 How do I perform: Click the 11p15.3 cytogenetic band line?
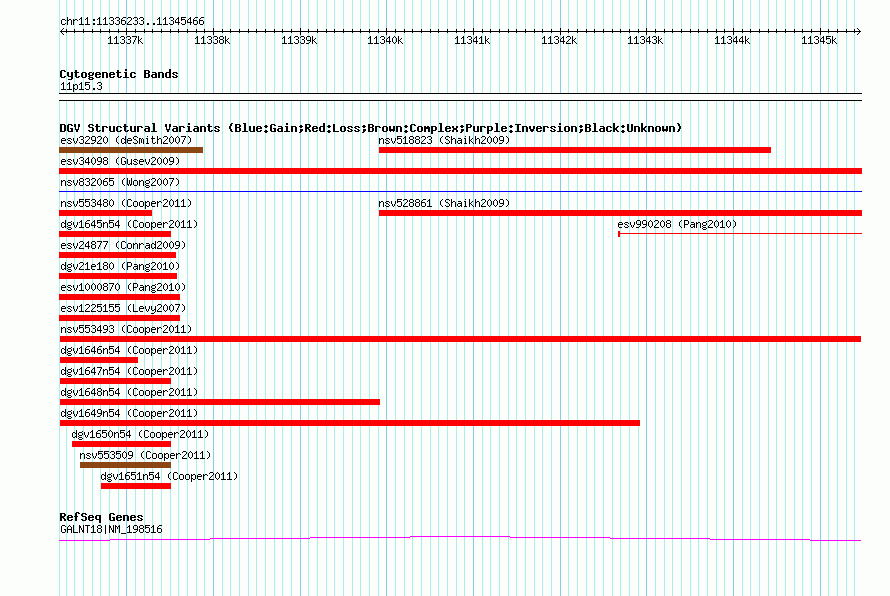point(460,97)
